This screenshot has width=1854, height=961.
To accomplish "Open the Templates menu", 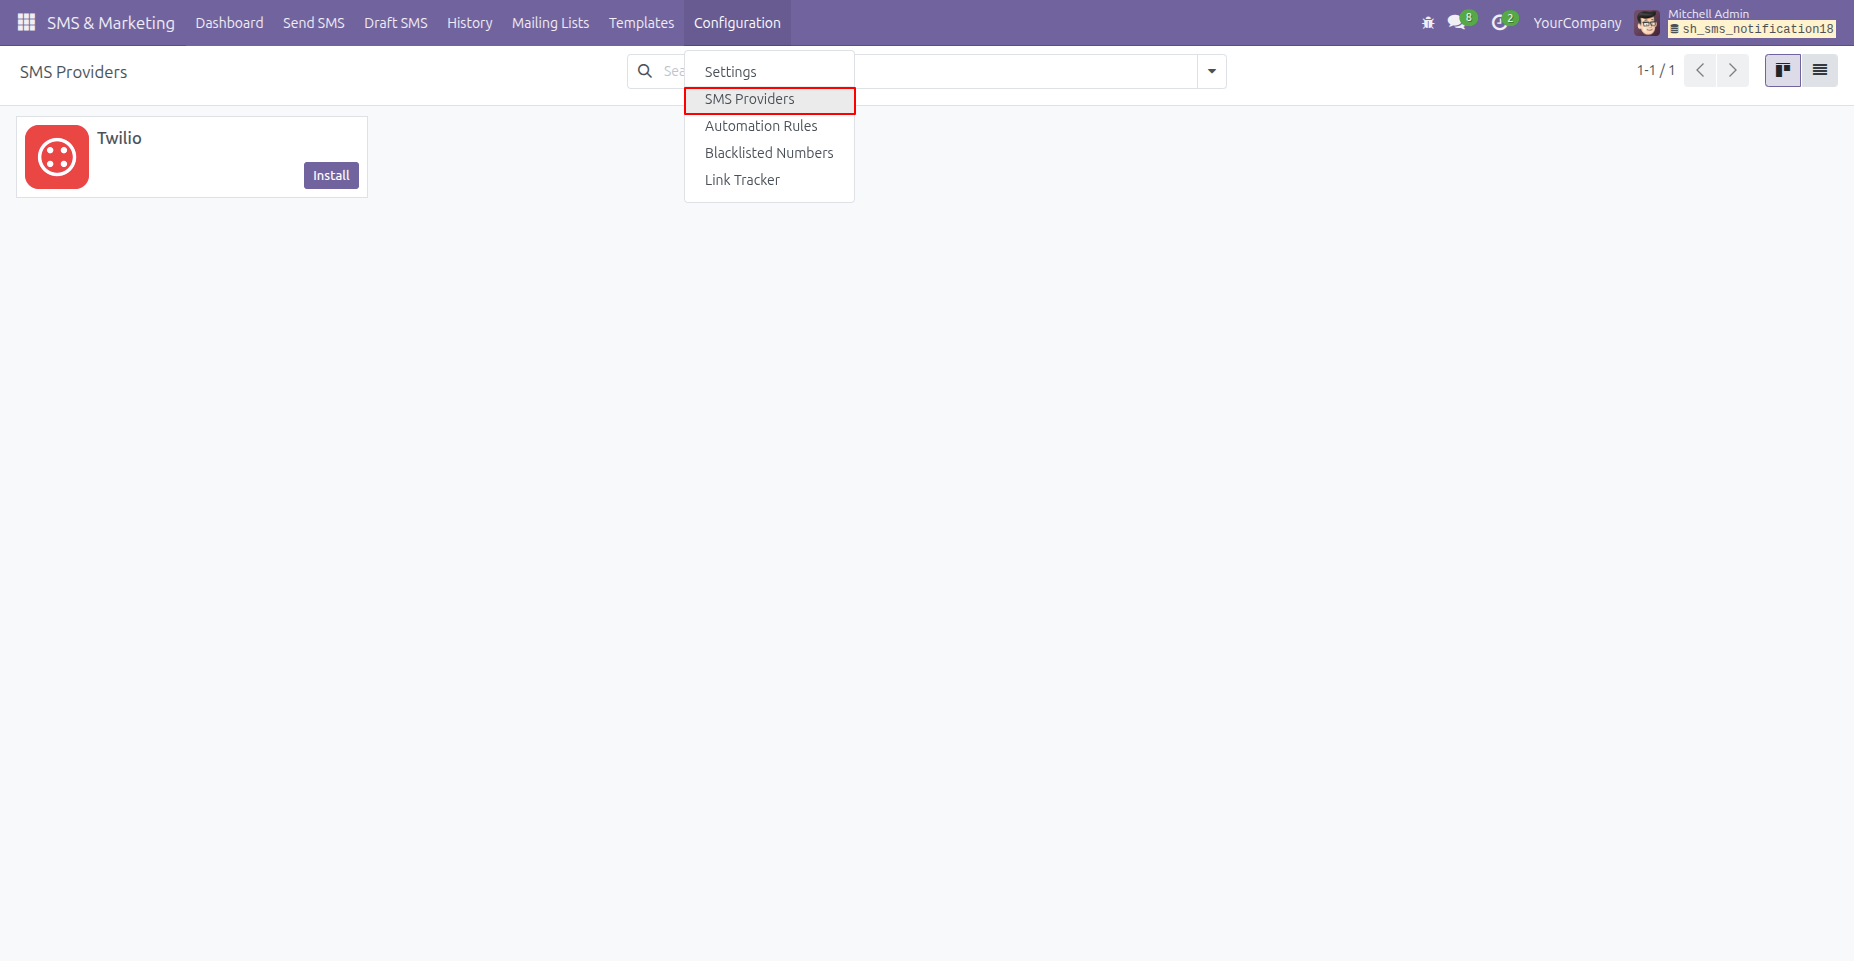I will click(x=641, y=23).
